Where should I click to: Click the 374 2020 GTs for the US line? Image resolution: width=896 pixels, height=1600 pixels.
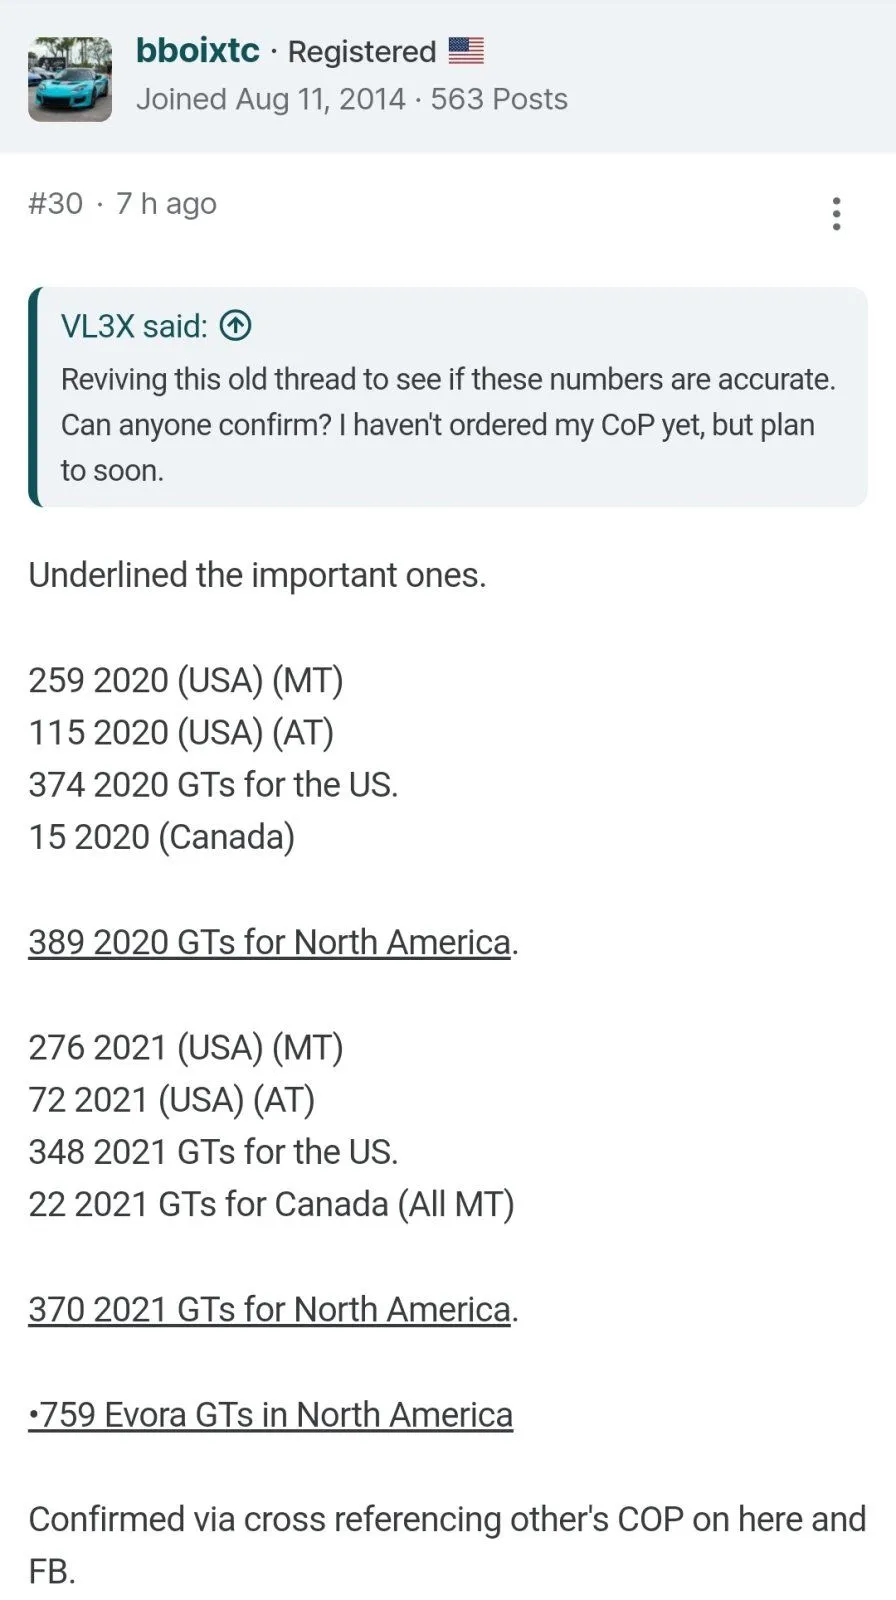(x=213, y=785)
